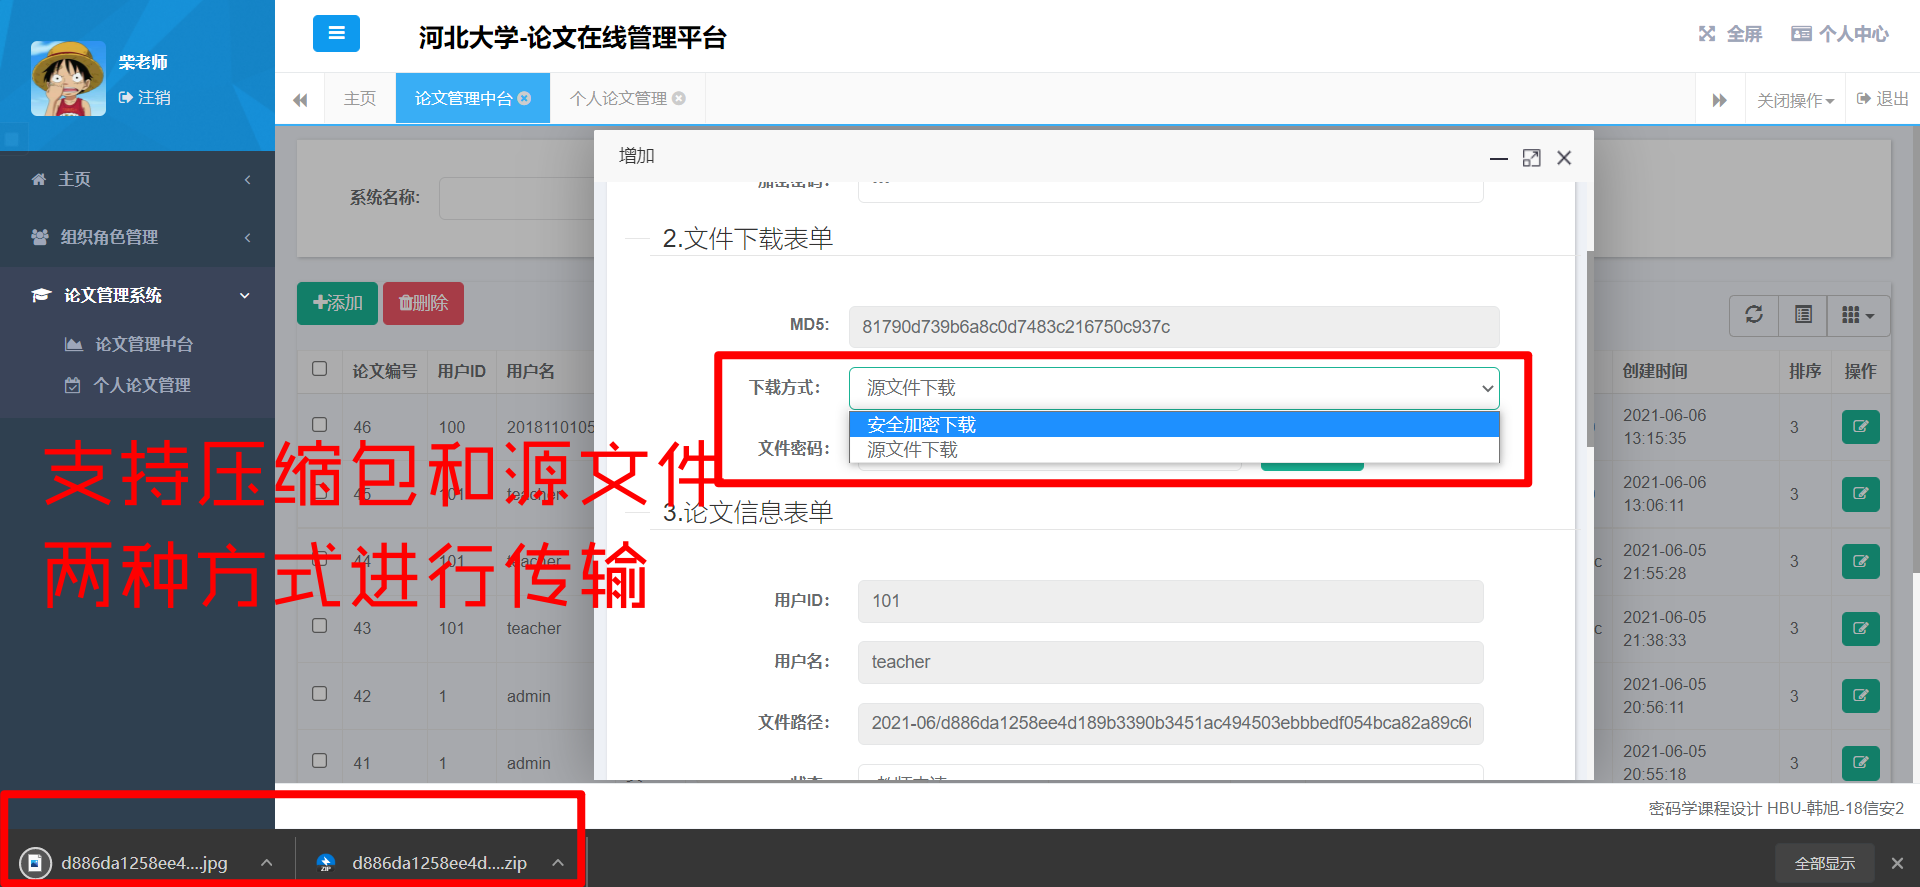Click edit icon for row dated 20:55:18
This screenshot has height=887, width=1920.
point(1860,762)
